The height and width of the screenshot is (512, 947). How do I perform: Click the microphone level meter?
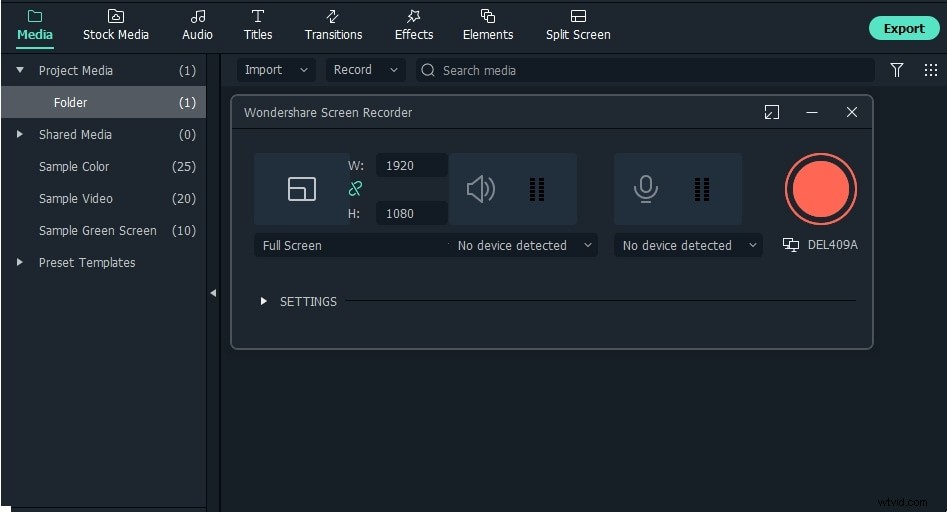701,189
